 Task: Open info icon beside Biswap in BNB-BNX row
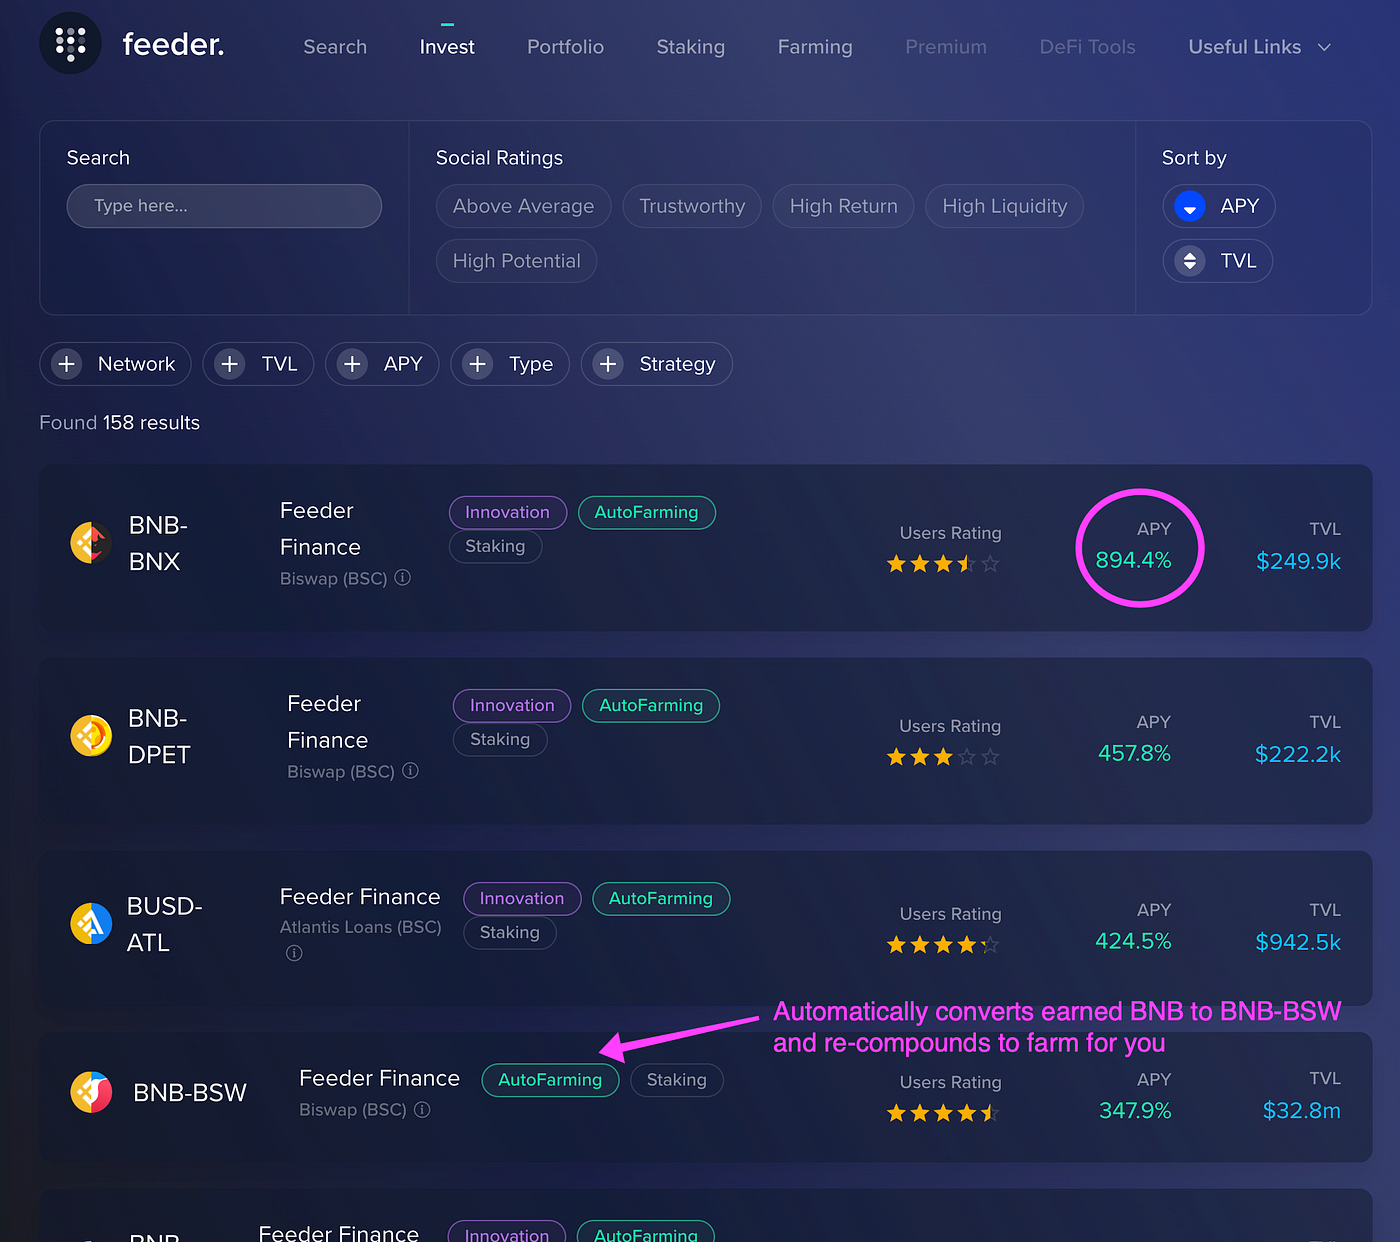(403, 578)
